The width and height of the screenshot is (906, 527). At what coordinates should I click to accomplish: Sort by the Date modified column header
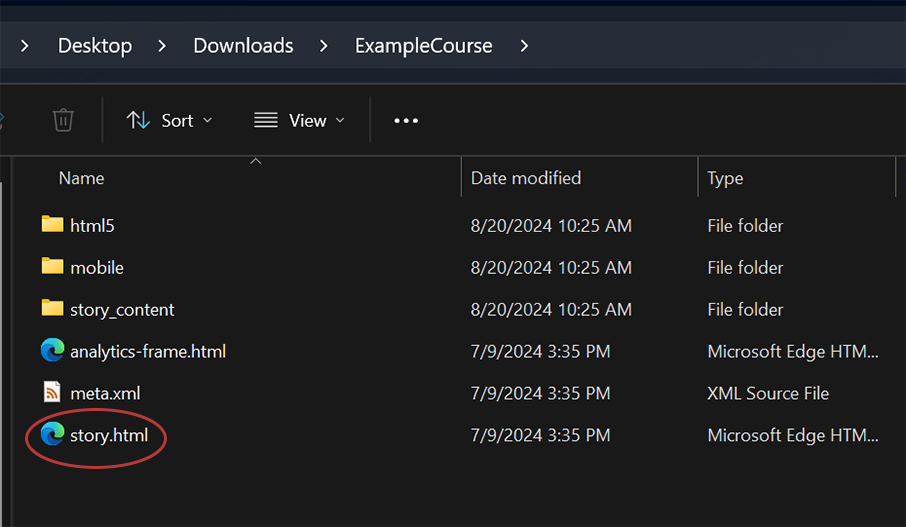click(x=526, y=178)
